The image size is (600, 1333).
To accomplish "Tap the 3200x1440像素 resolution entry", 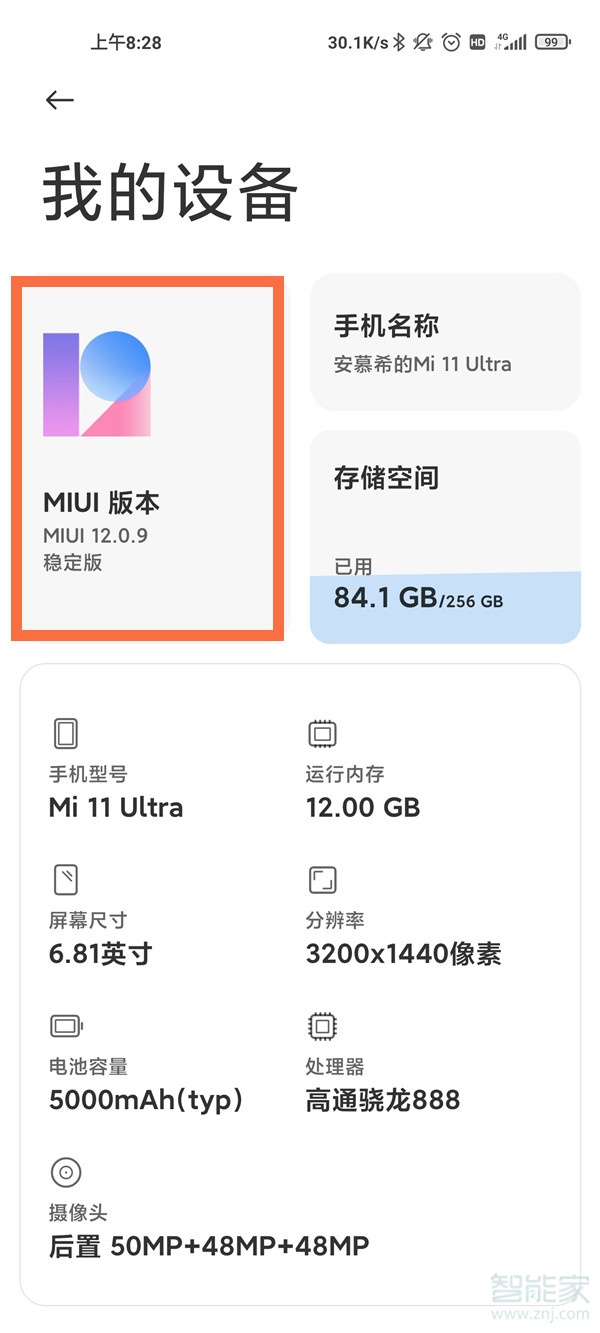I will click(403, 954).
